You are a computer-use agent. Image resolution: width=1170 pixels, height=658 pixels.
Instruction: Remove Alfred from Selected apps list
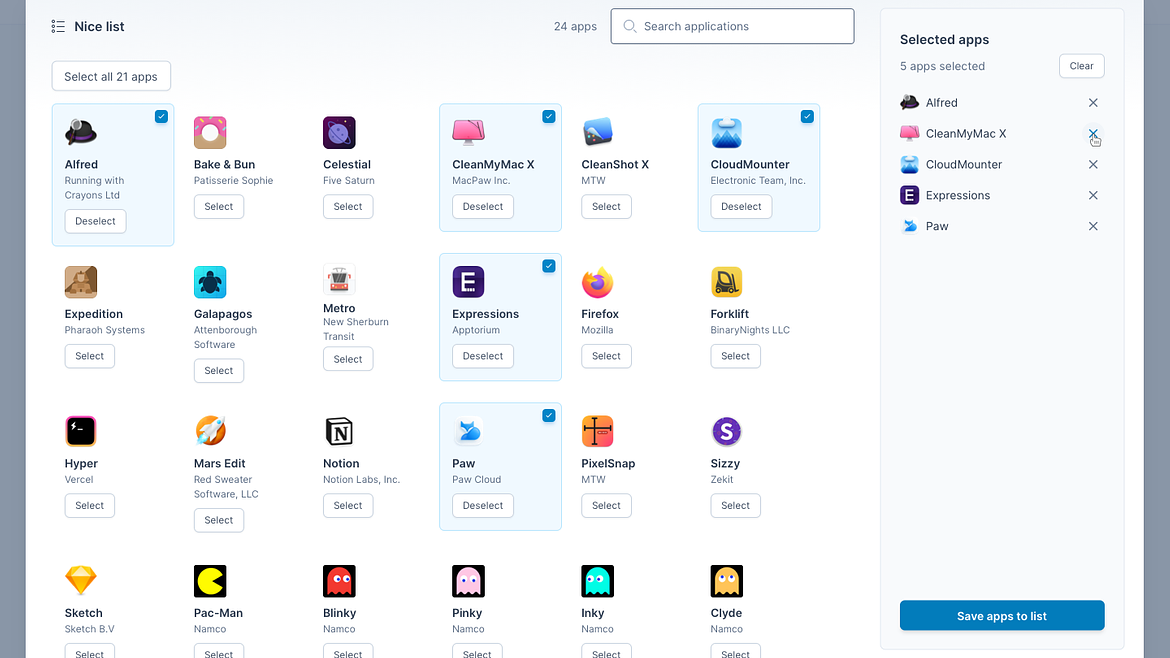coord(1093,103)
